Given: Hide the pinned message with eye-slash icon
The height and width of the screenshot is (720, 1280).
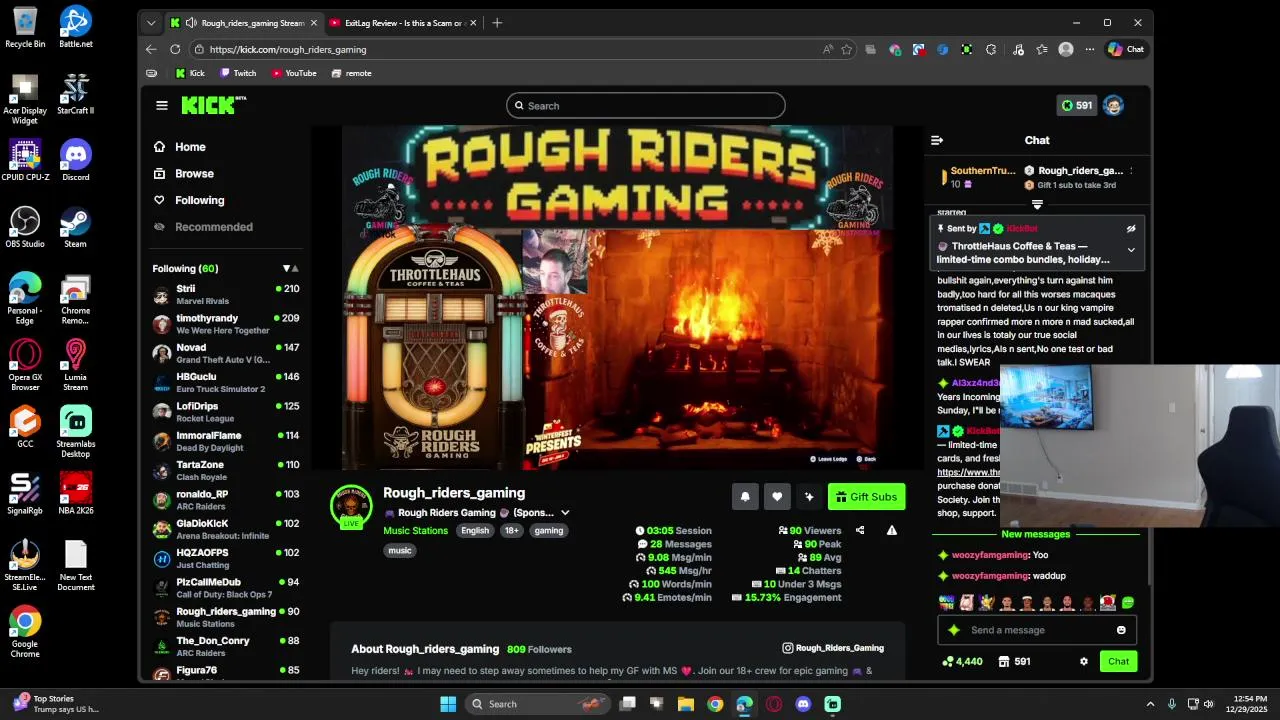Looking at the screenshot, I should pos(1131,229).
